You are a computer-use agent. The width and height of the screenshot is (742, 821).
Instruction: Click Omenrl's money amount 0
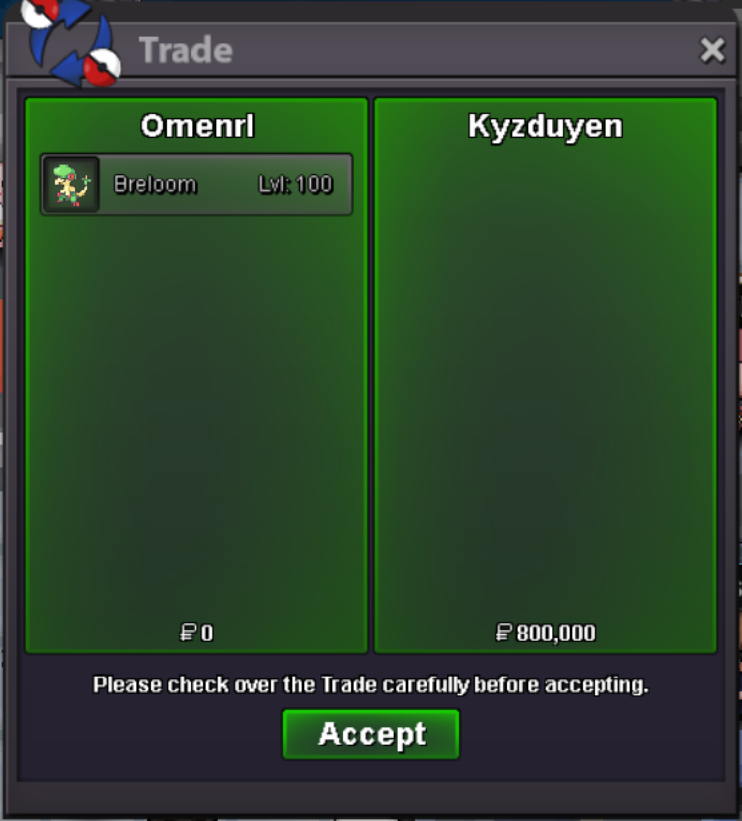[207, 633]
